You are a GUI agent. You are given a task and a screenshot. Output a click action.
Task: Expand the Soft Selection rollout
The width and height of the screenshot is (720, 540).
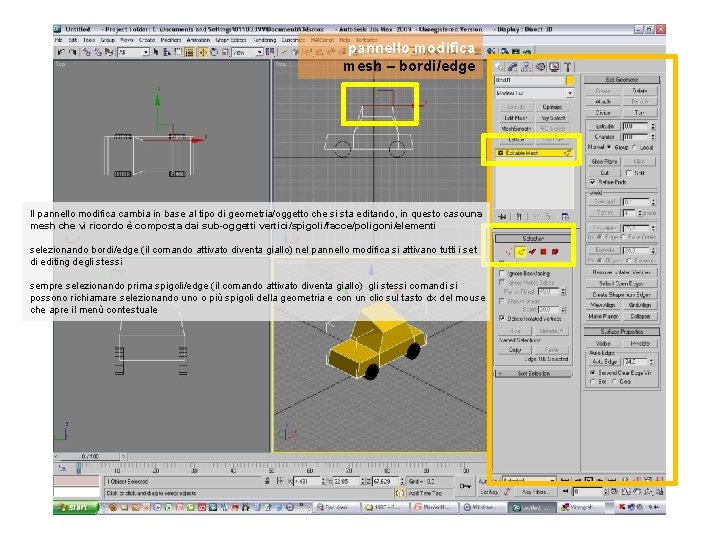(533, 373)
